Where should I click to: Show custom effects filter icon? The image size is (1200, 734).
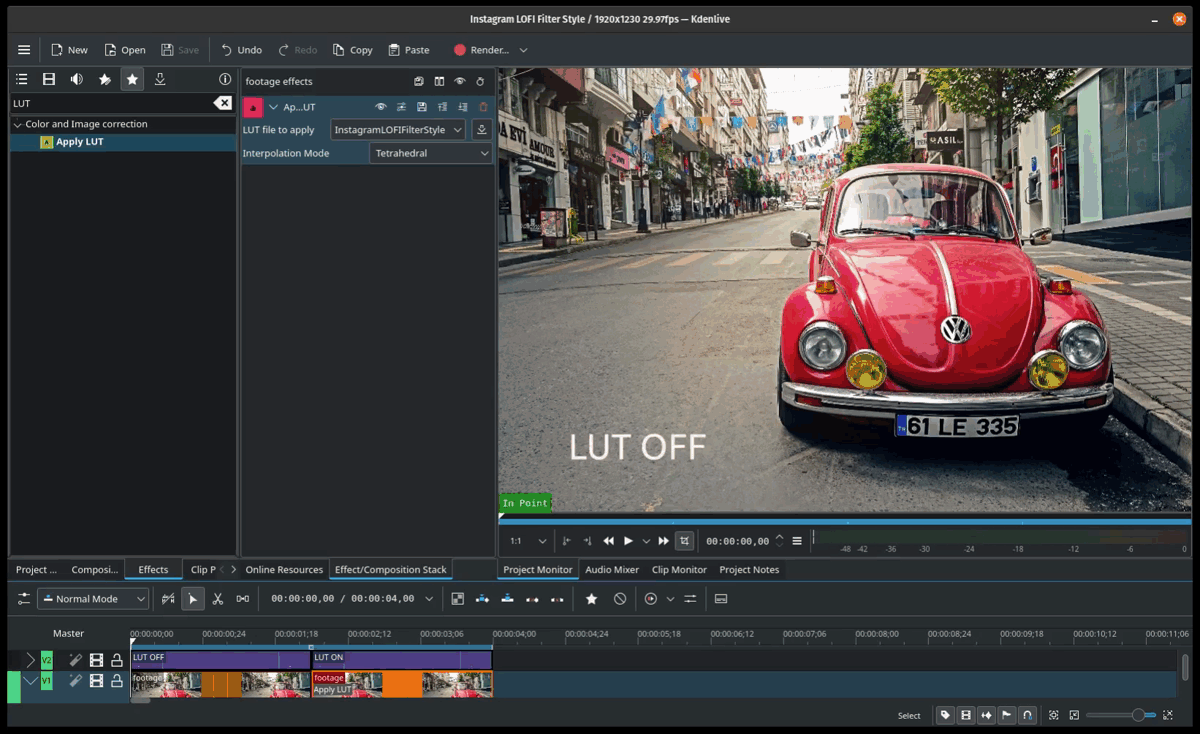(104, 79)
